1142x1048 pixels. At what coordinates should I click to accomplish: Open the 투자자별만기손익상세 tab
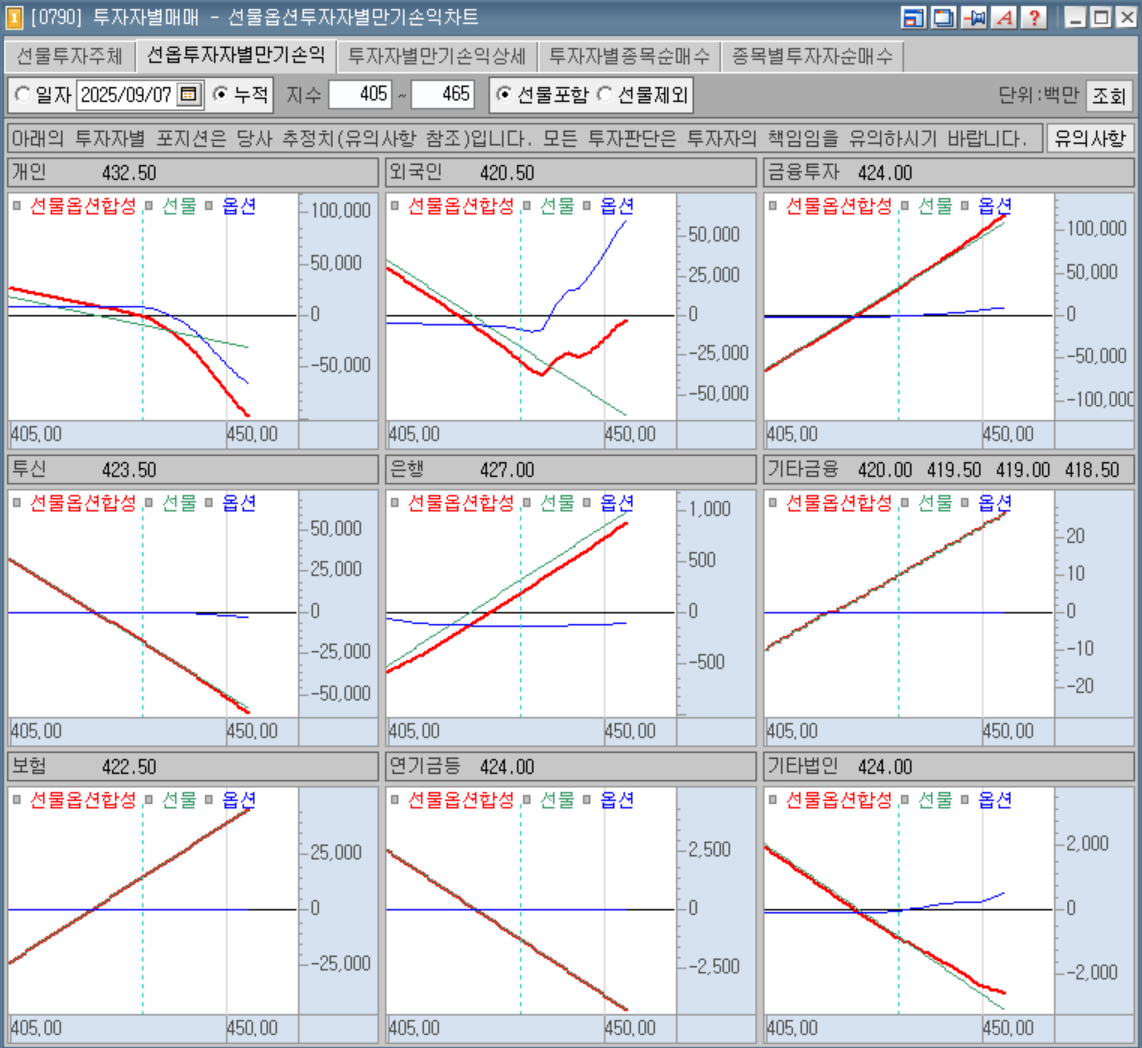pos(437,56)
